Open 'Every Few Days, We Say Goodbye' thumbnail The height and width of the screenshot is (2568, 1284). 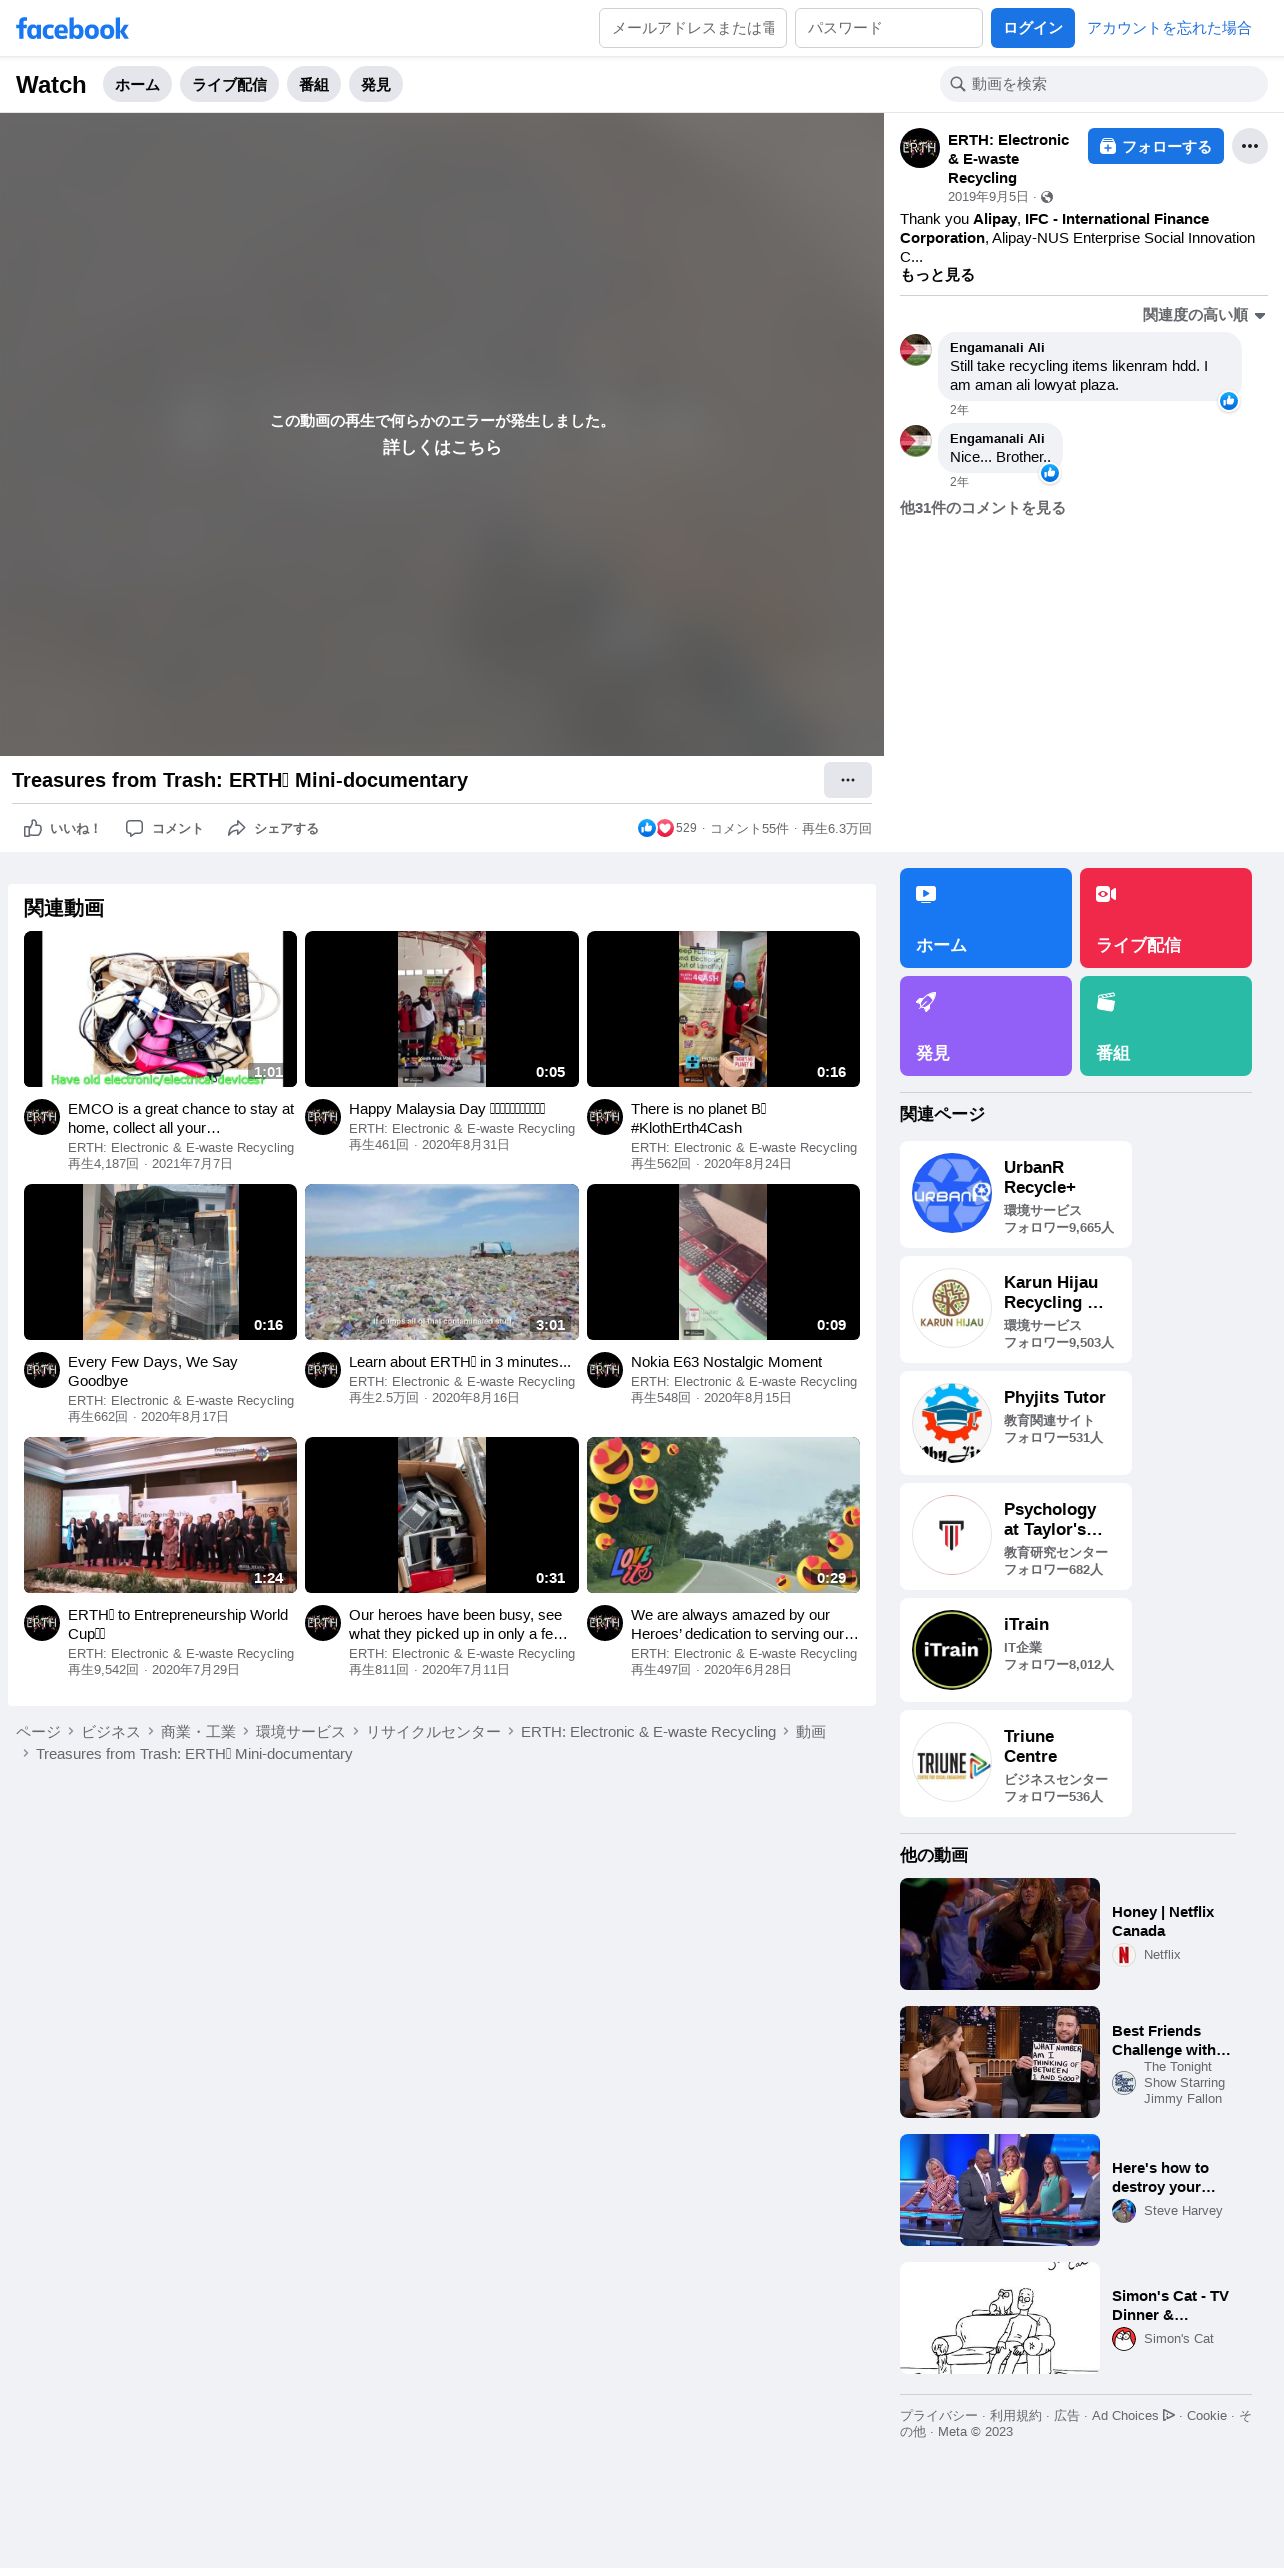(160, 1262)
